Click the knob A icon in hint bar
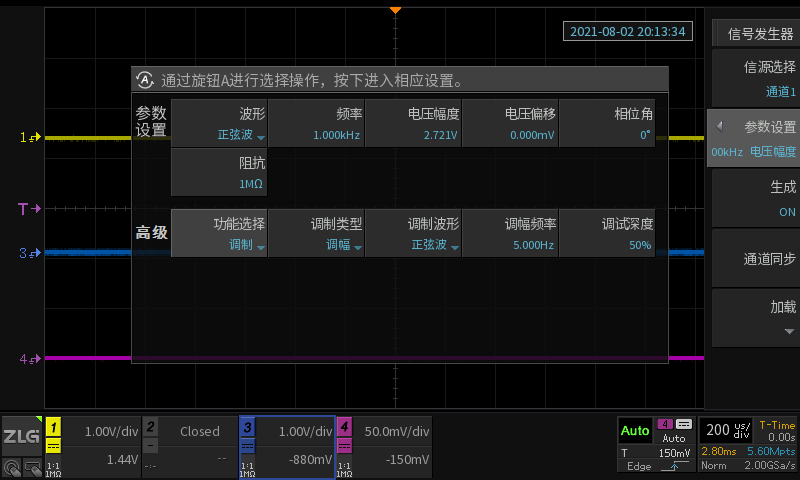The width and height of the screenshot is (800, 480). pyautogui.click(x=145, y=80)
